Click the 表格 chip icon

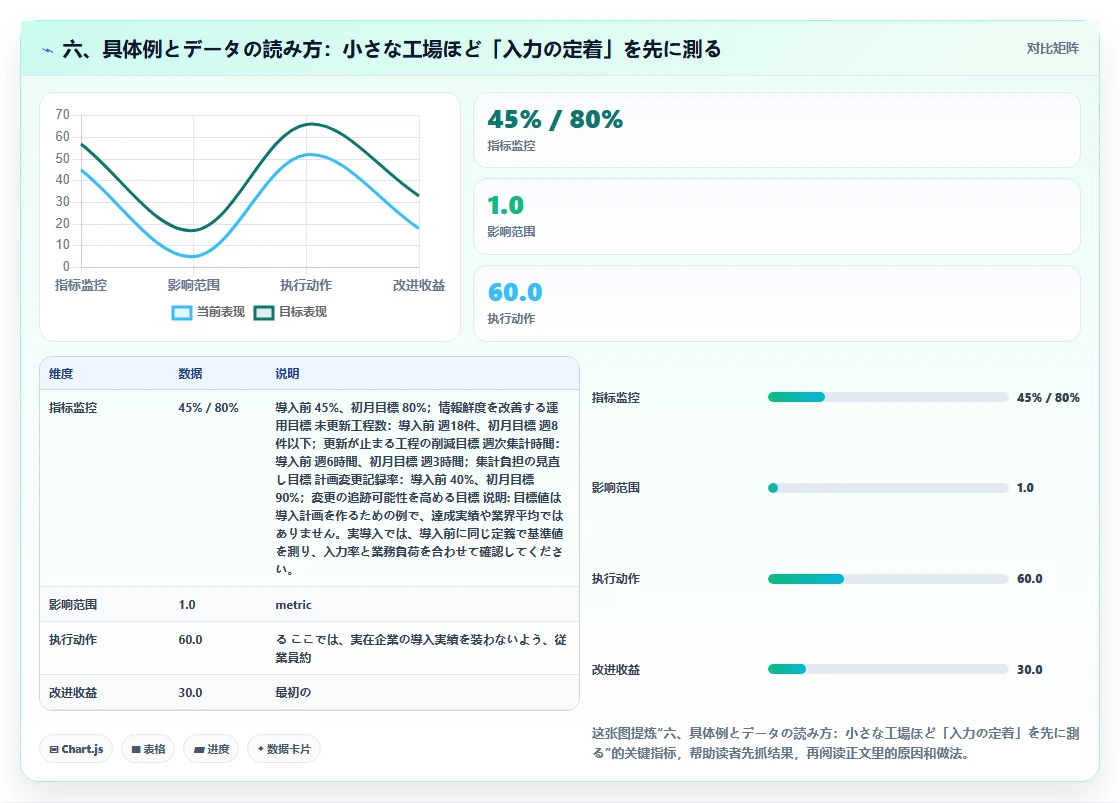[136, 749]
